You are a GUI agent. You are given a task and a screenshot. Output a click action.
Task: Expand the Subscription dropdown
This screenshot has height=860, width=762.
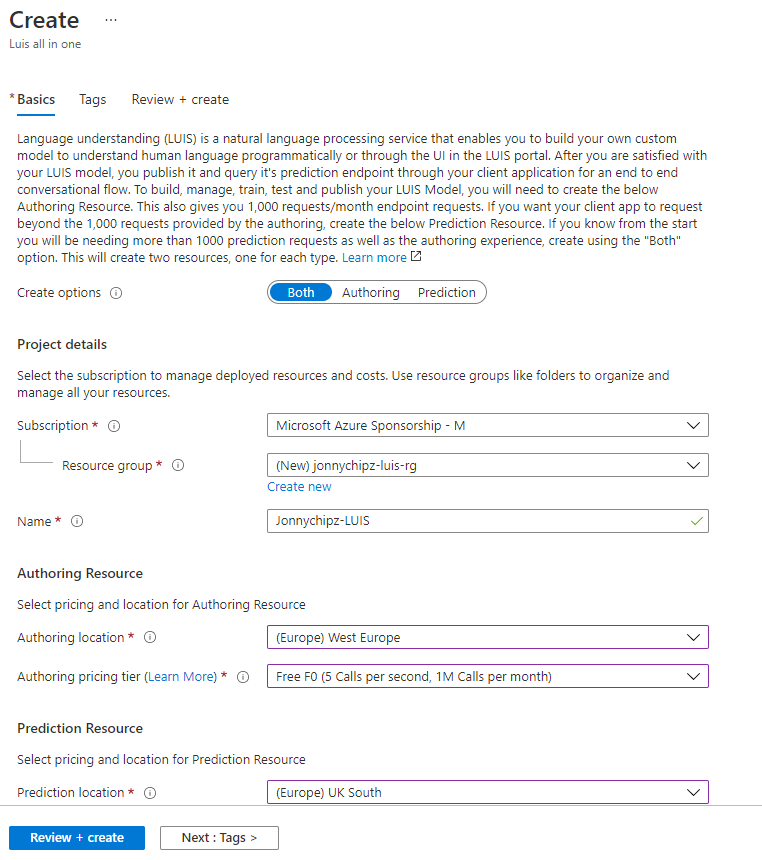487,426
